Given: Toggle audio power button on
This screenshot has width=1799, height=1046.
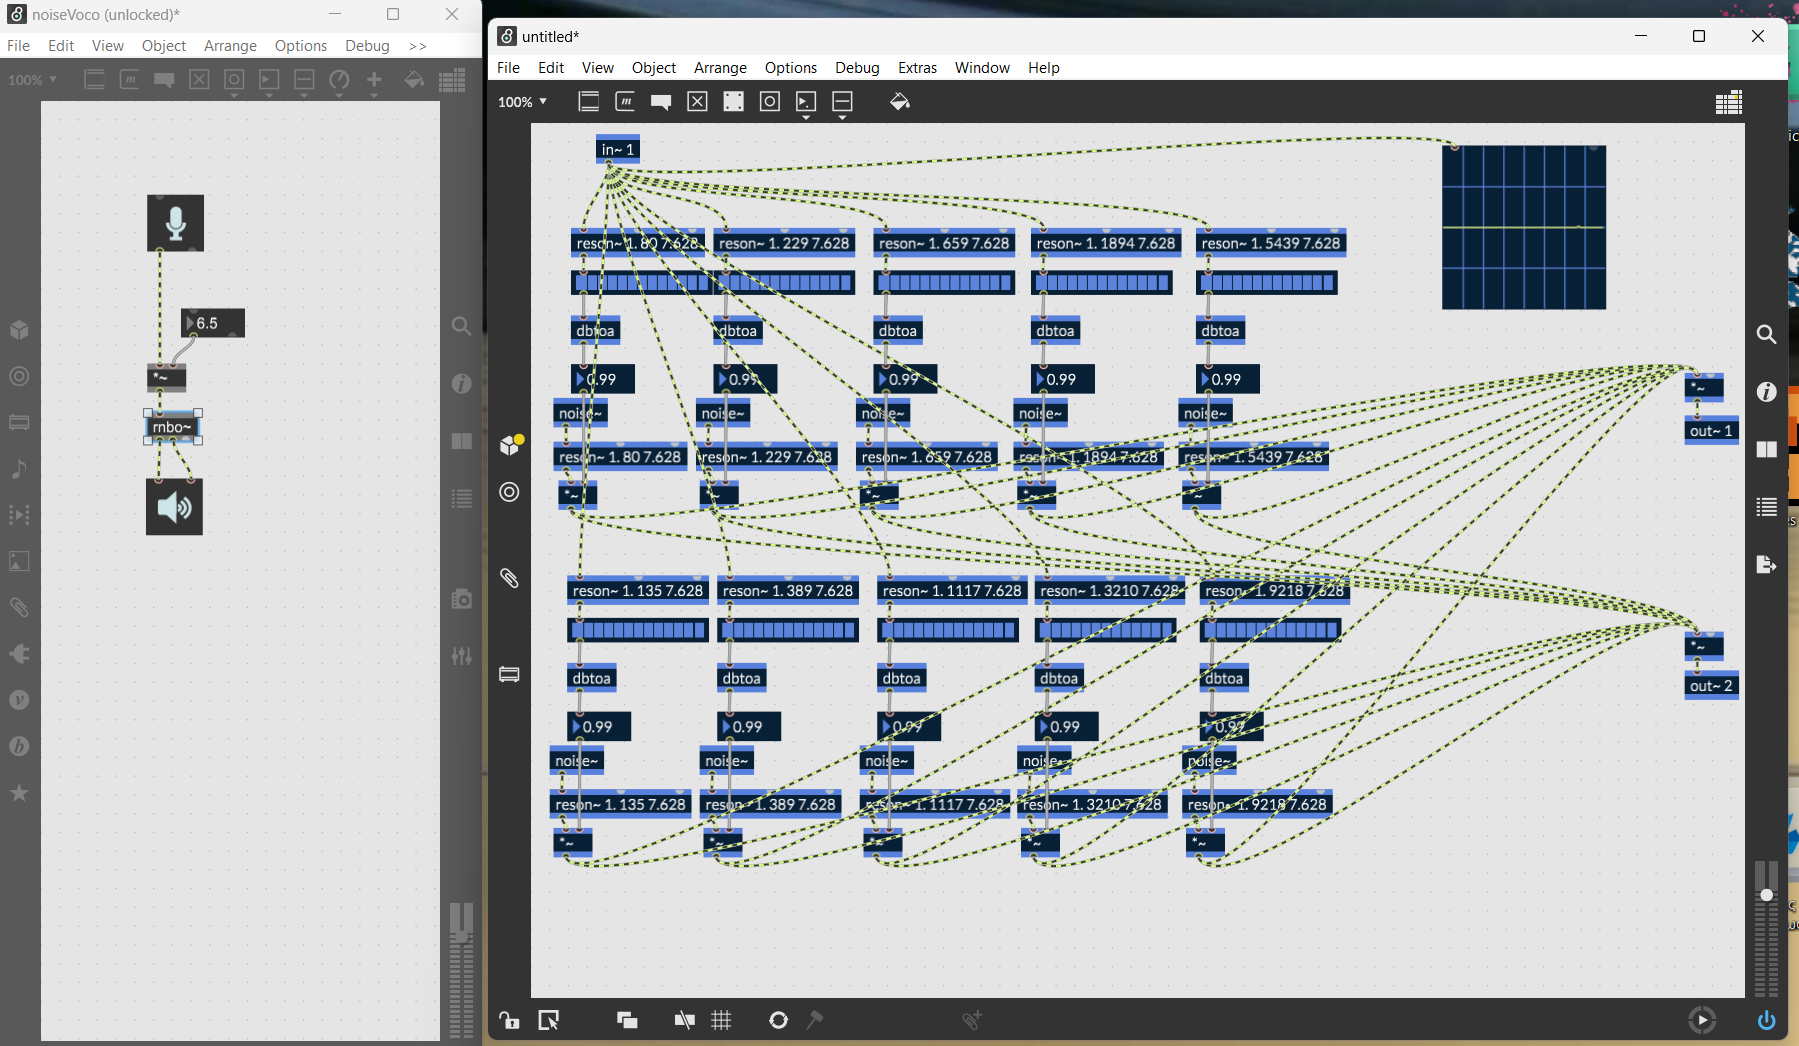Looking at the screenshot, I should tap(1767, 1020).
